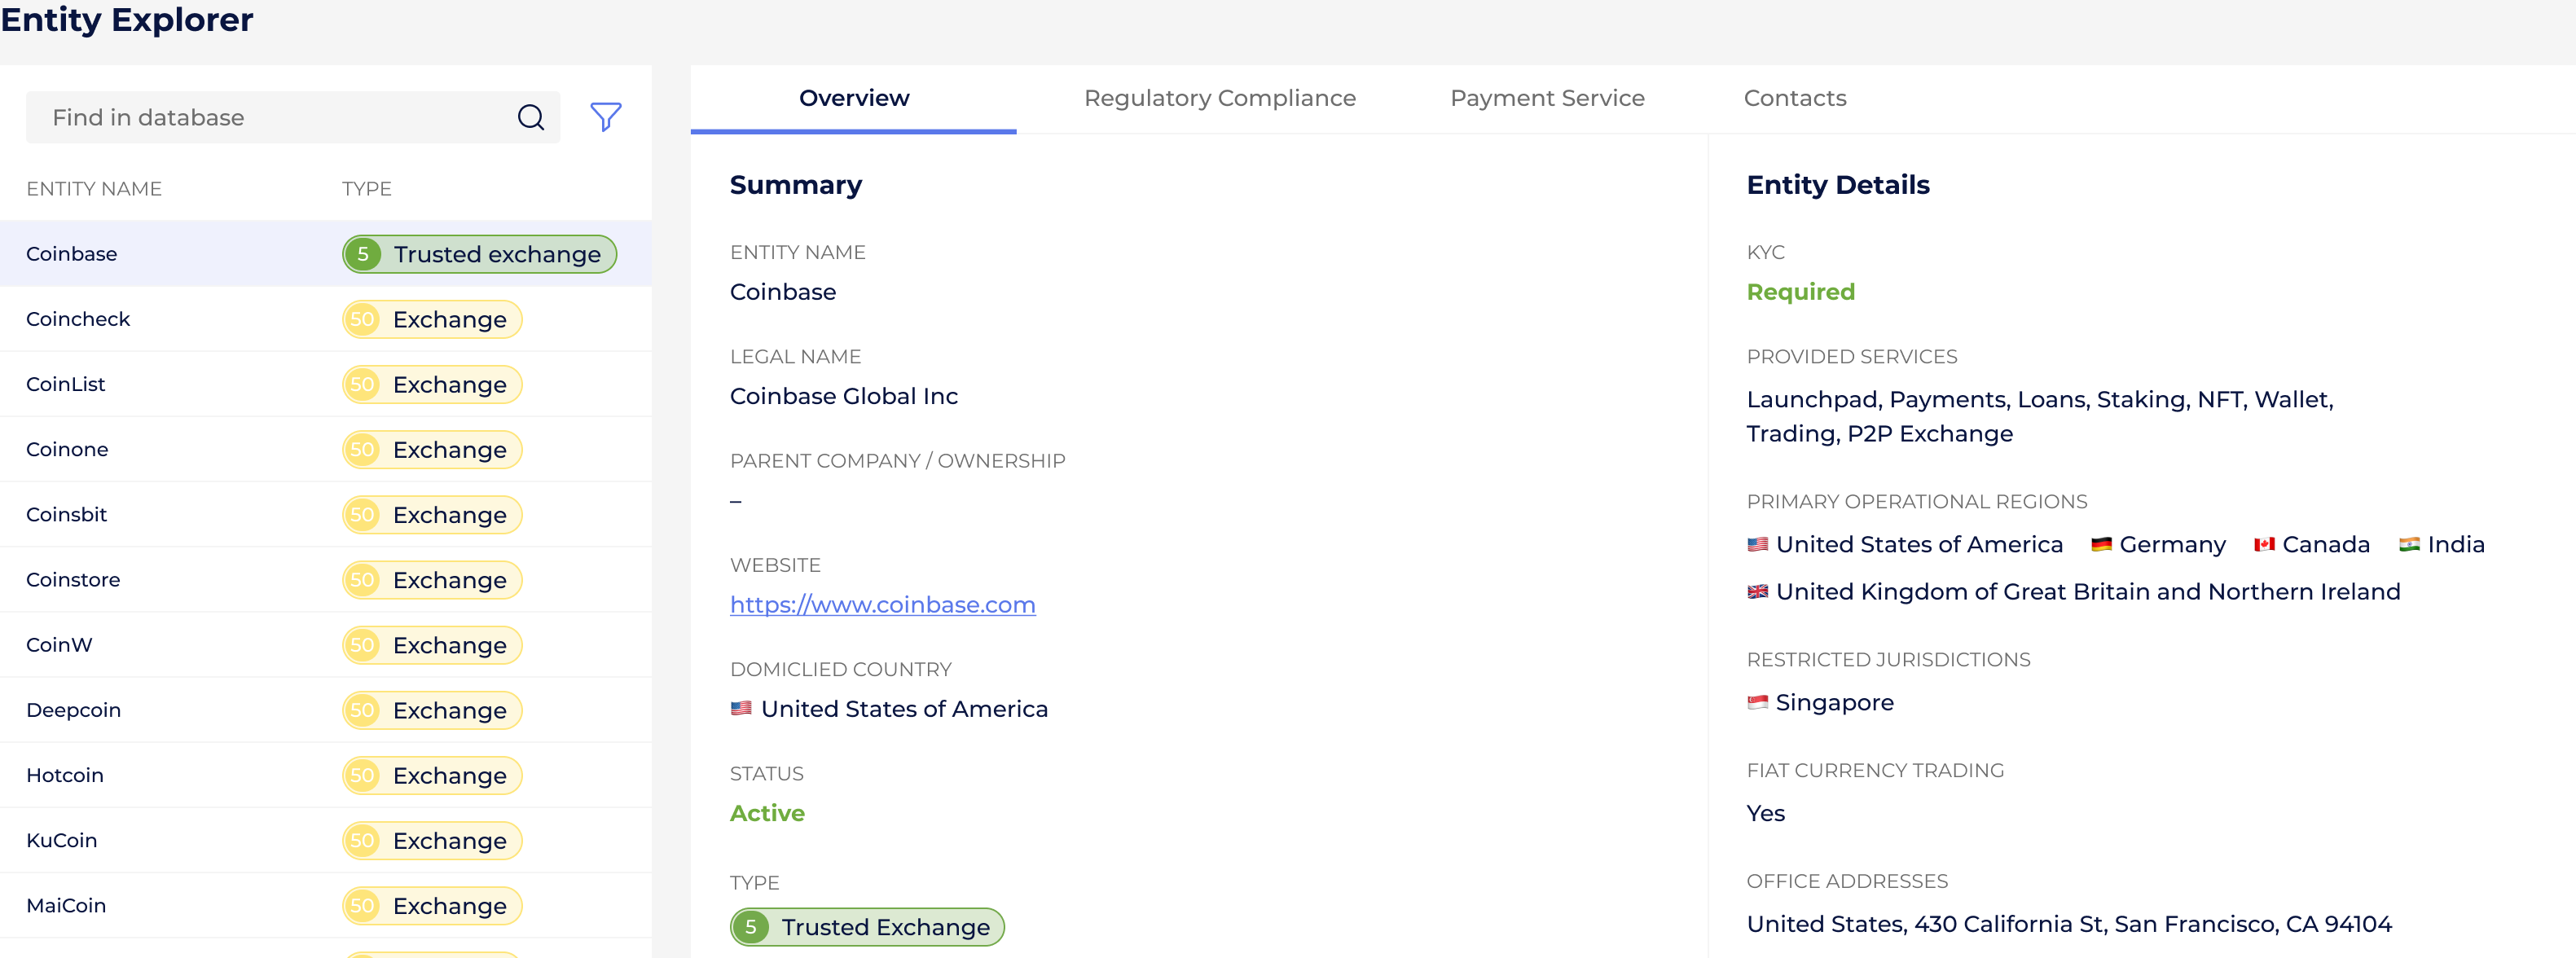The width and height of the screenshot is (2576, 958).
Task: Select the KuCoin entity row
Action: coord(326,840)
